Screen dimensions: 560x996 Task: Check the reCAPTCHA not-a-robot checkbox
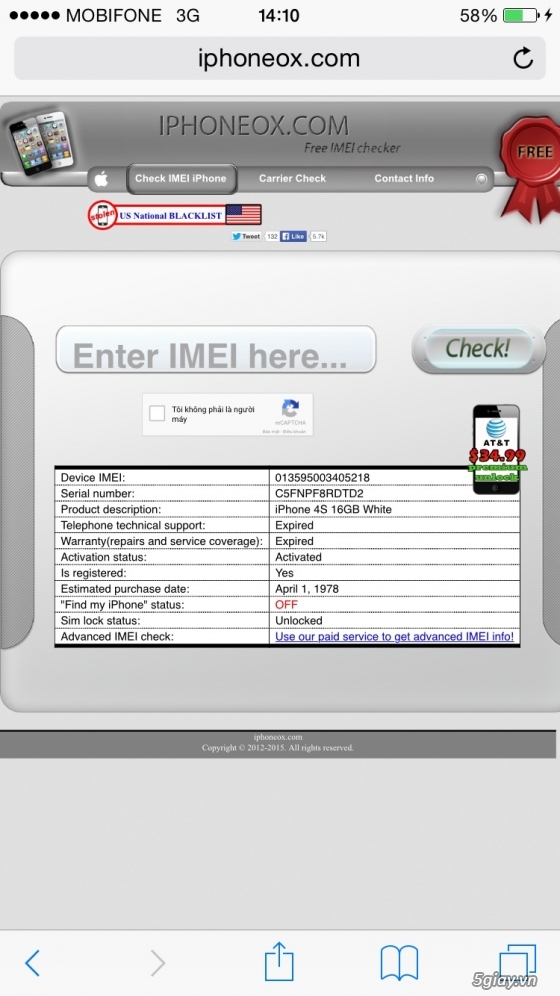pos(157,414)
